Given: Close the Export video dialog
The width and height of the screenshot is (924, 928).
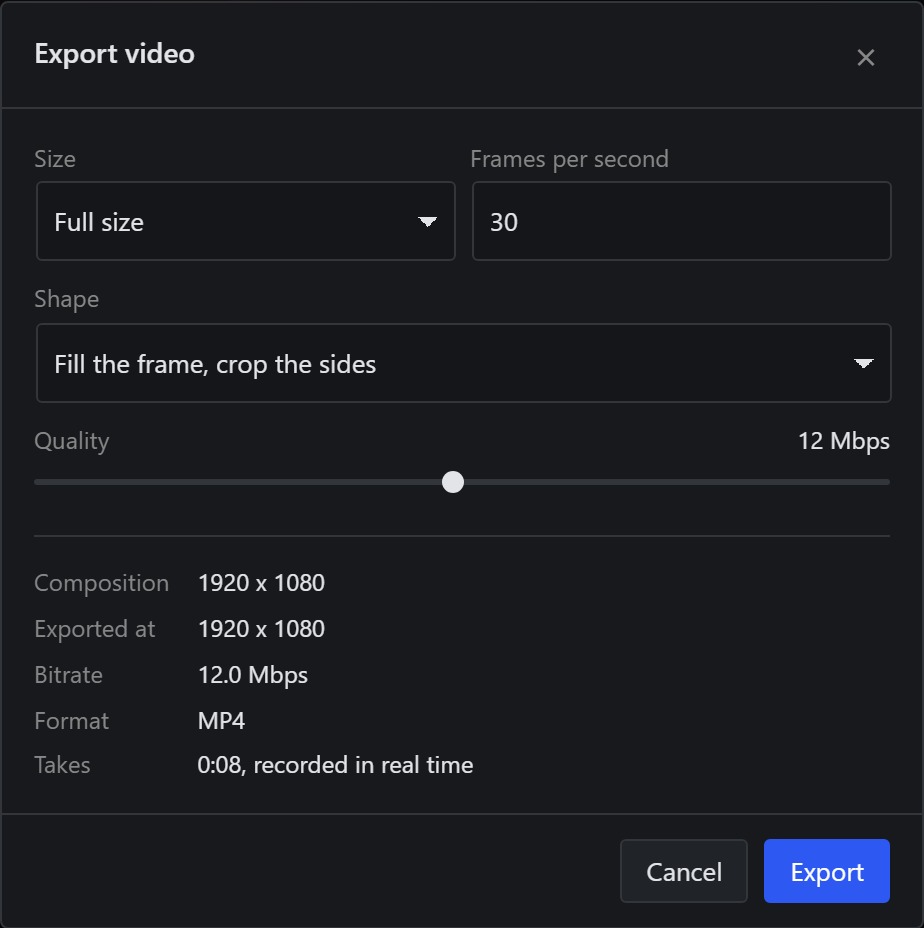Looking at the screenshot, I should 865,57.
